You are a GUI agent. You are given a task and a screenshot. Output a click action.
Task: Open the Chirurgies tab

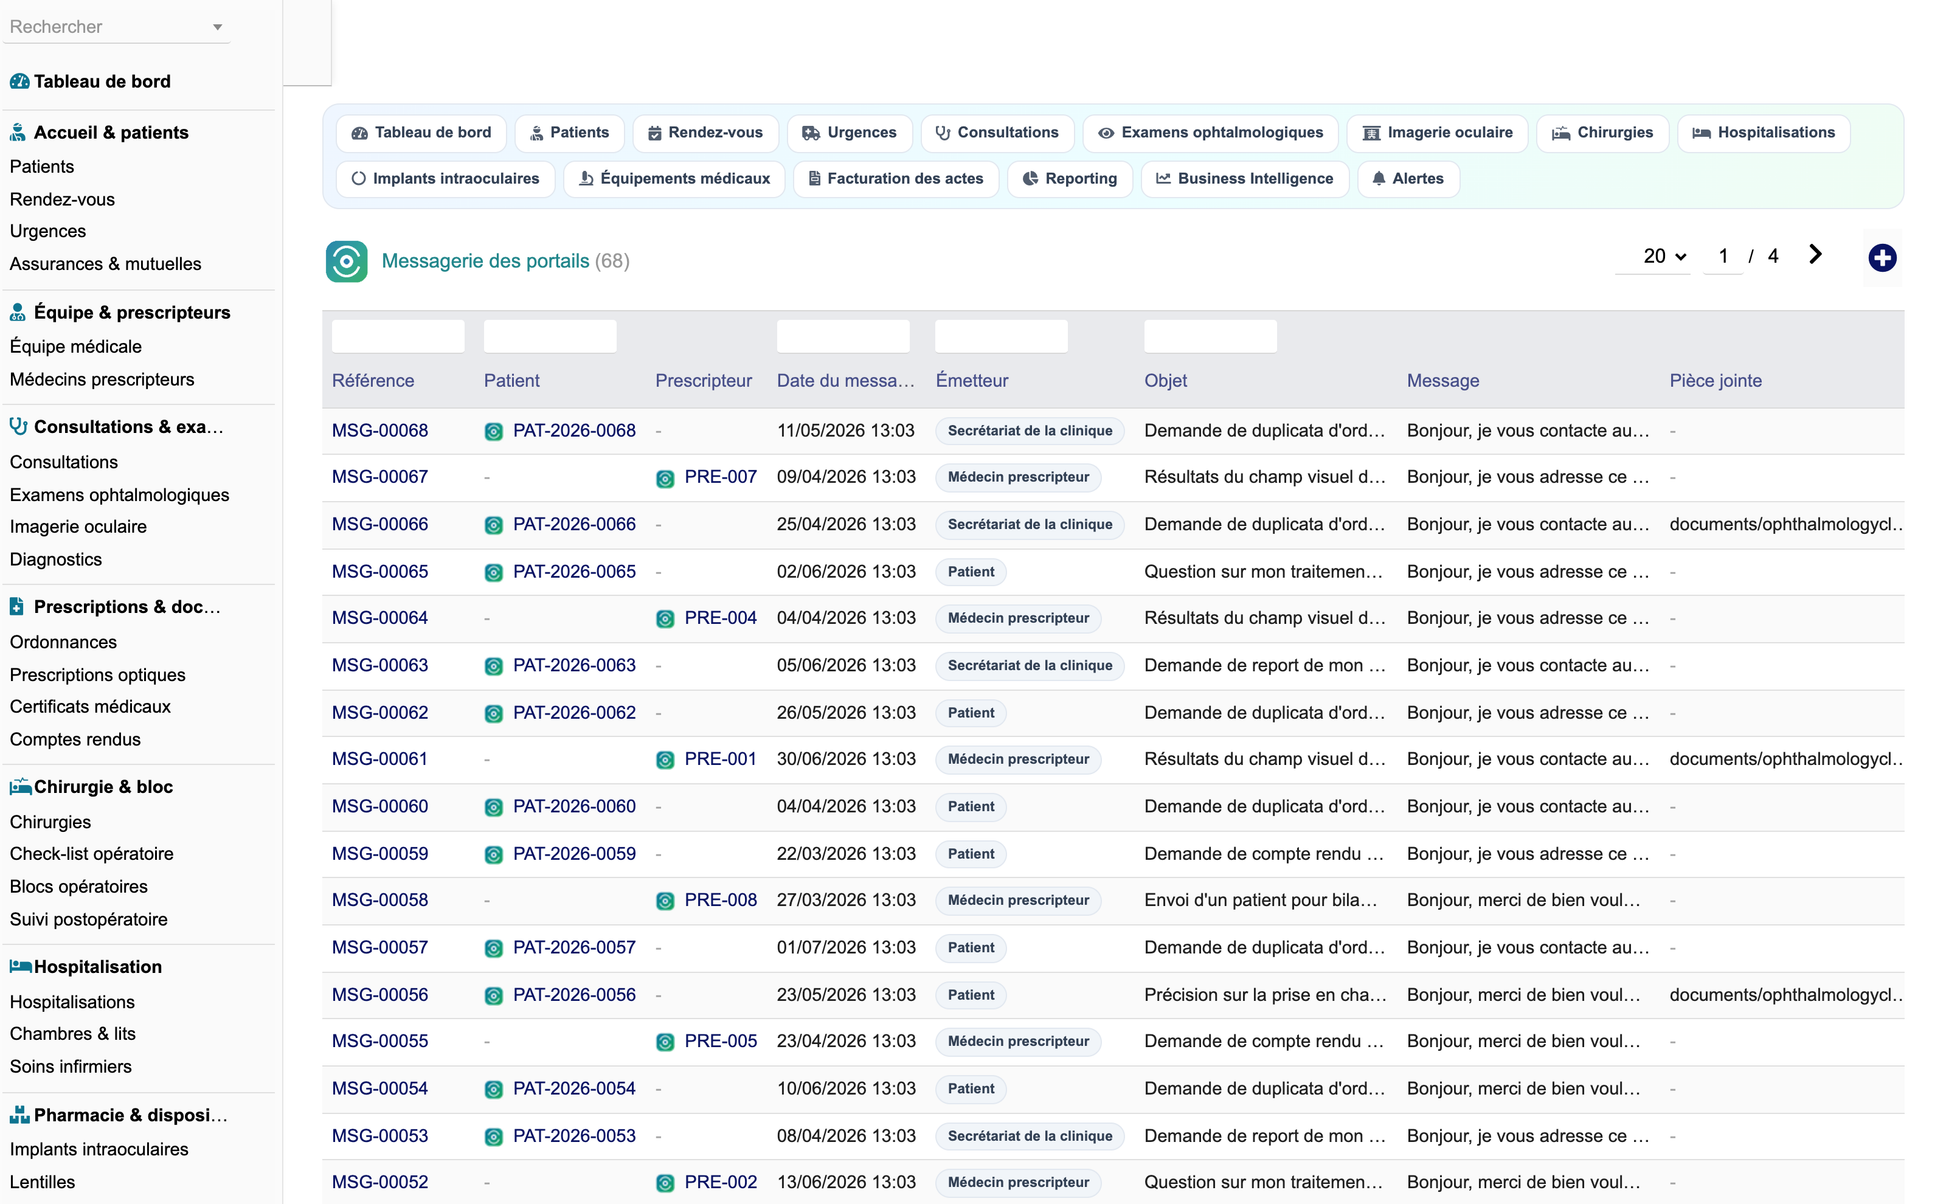1602,133
